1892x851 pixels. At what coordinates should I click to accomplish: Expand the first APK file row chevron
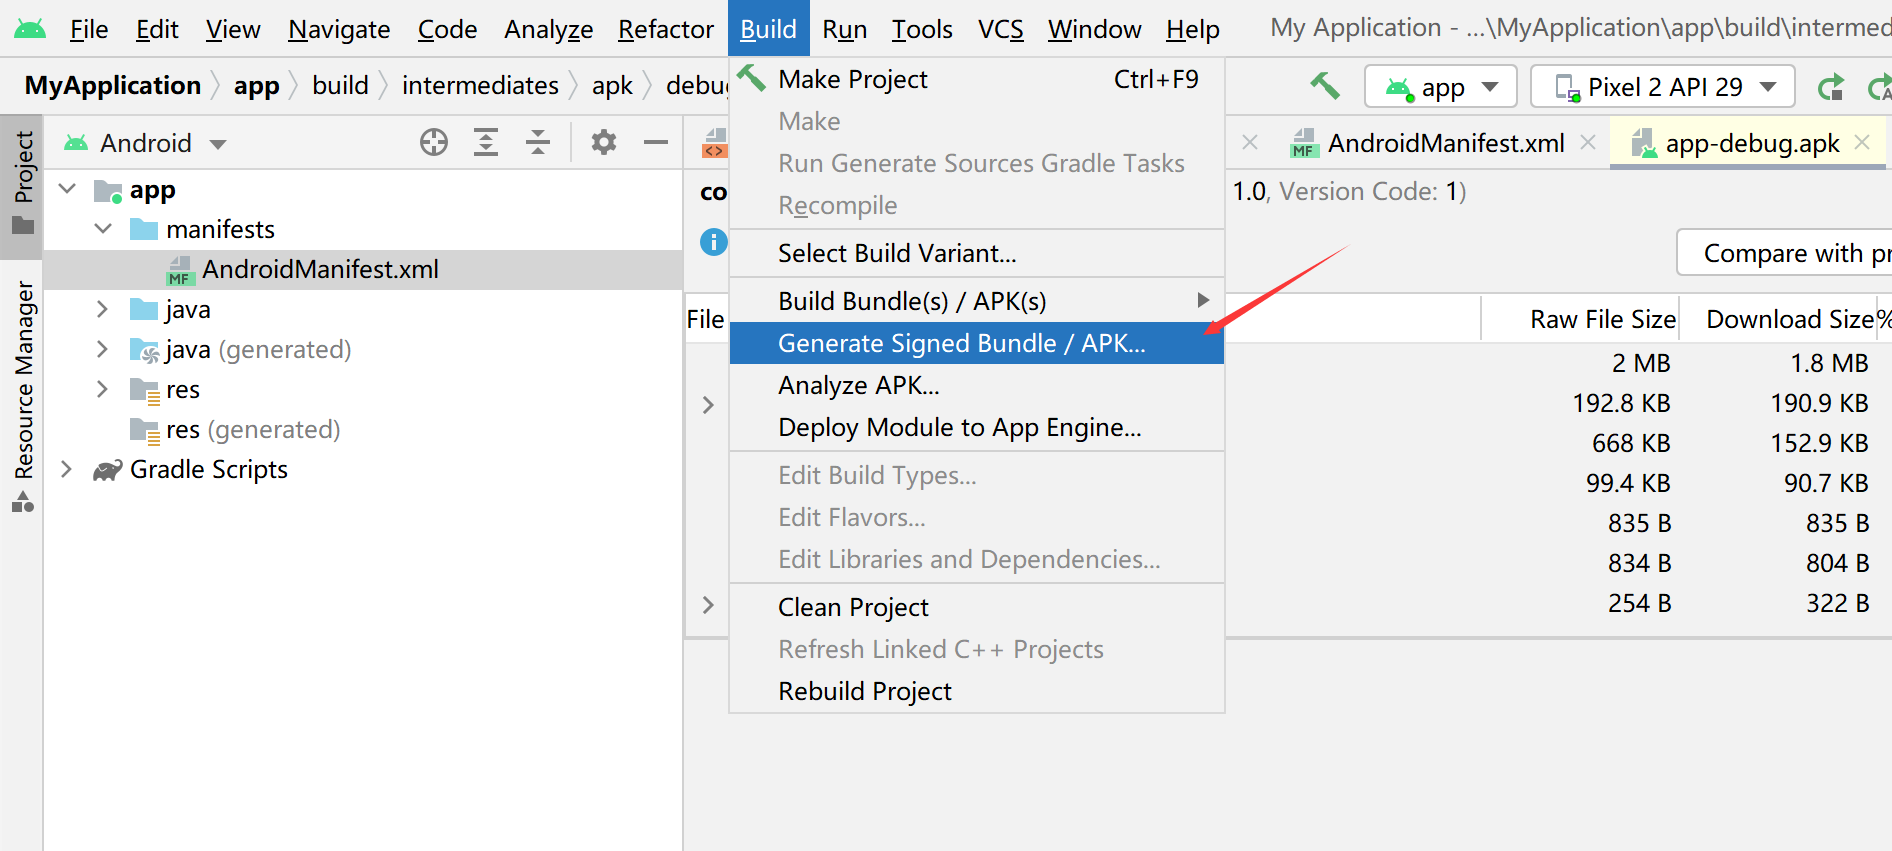pos(708,405)
